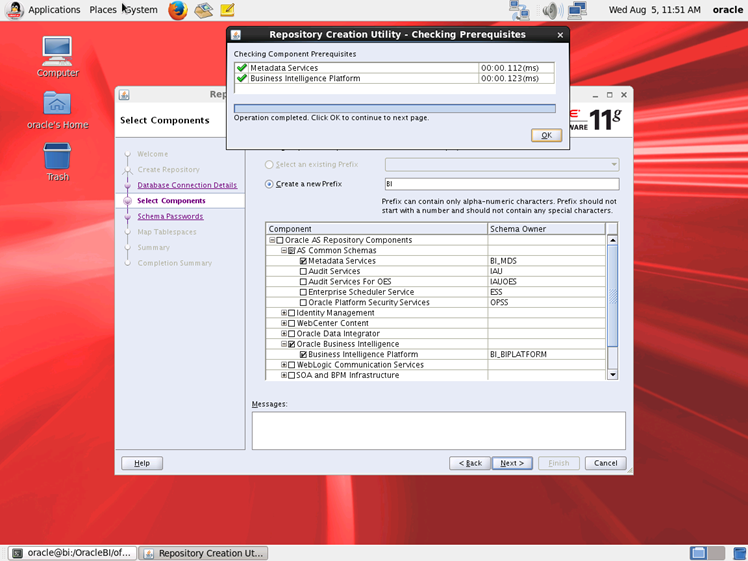Image resolution: width=748 pixels, height=561 pixels.
Task: Open the note-taking app icon in panel
Action: tap(228, 10)
